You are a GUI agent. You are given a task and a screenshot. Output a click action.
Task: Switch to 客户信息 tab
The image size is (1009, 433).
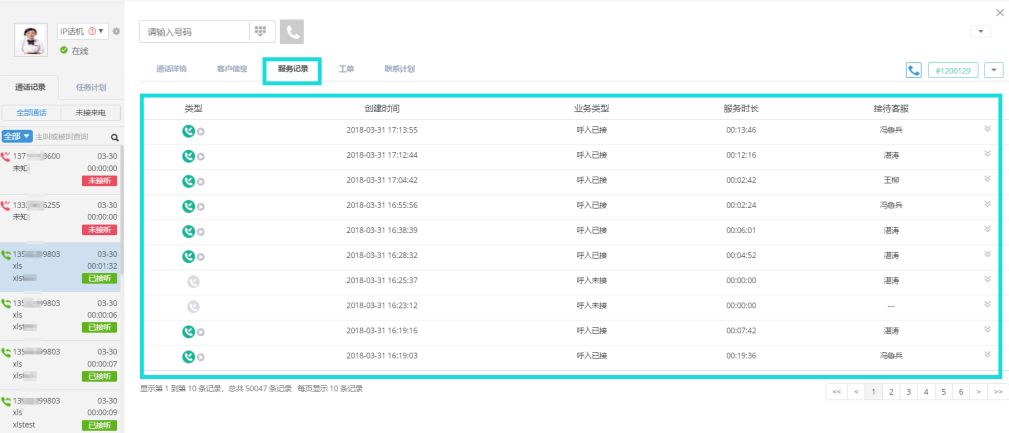click(x=232, y=69)
